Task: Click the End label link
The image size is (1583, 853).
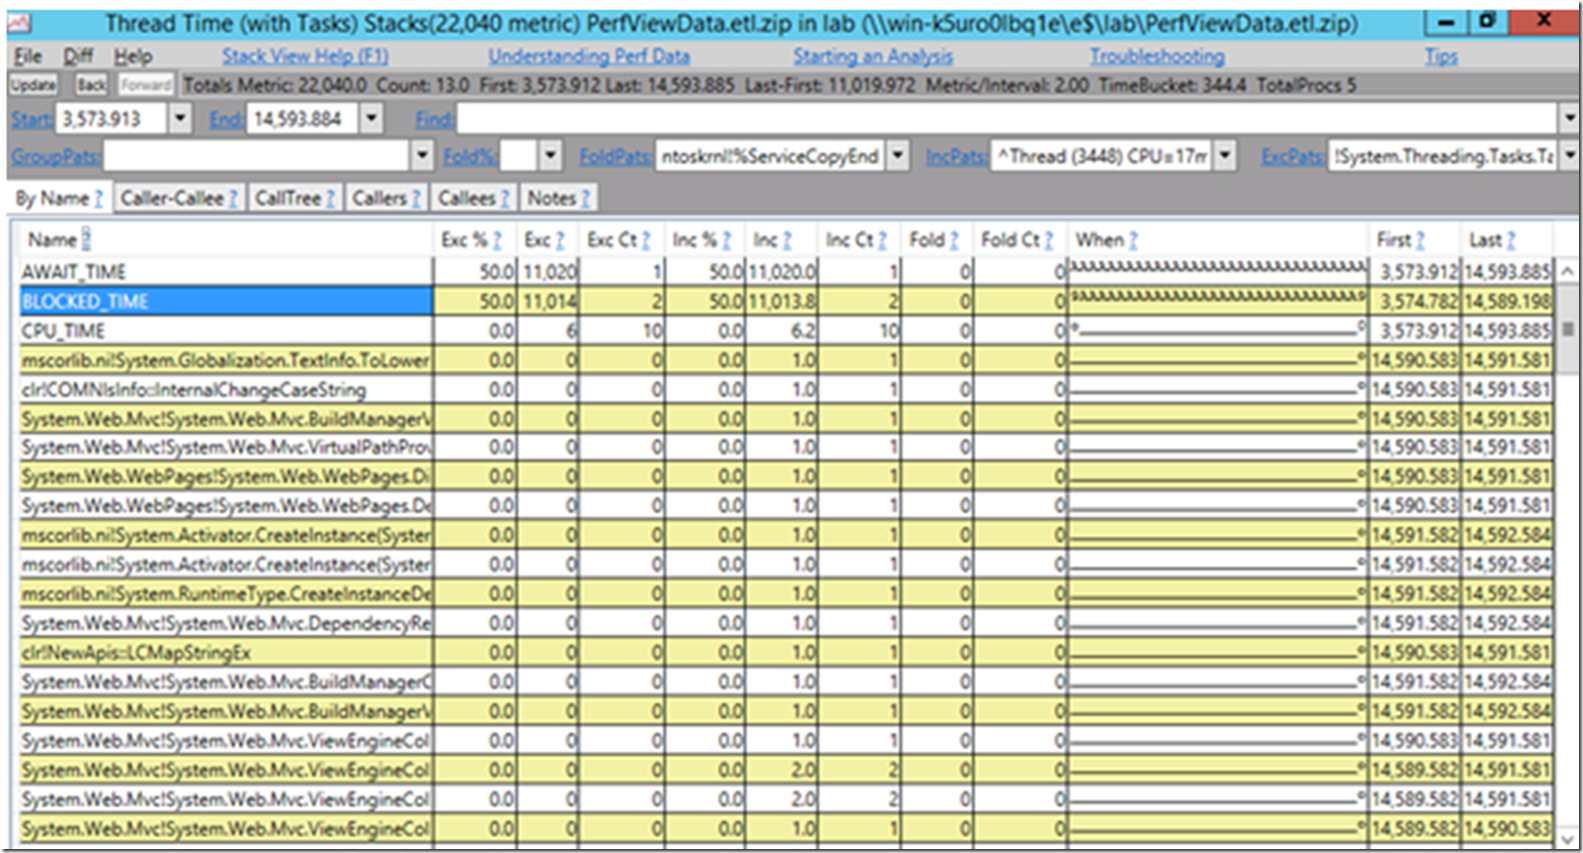Action: (x=226, y=119)
